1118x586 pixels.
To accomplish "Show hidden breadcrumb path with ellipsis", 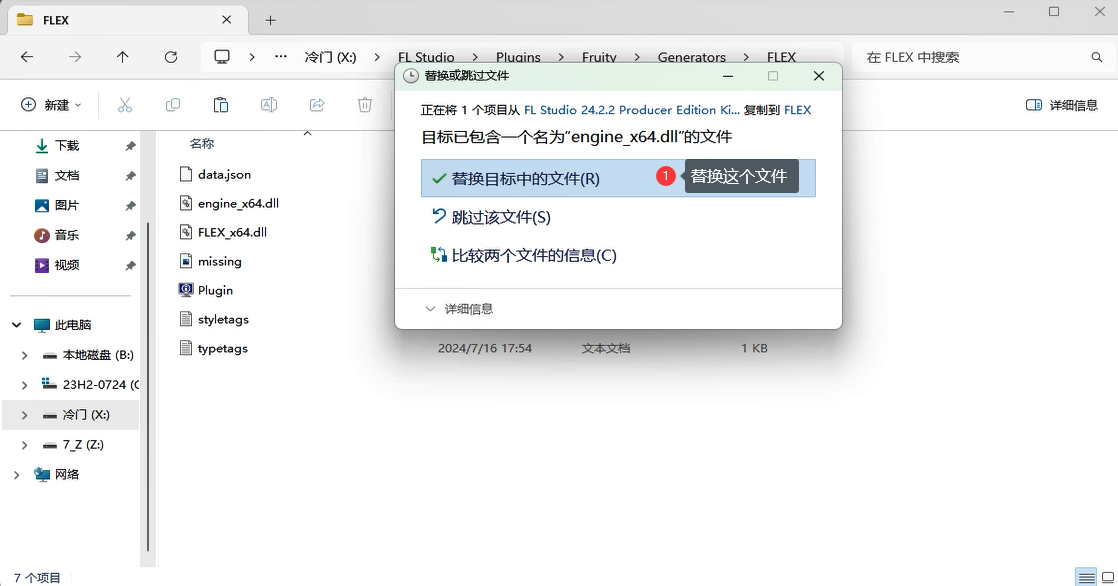I will [281, 57].
